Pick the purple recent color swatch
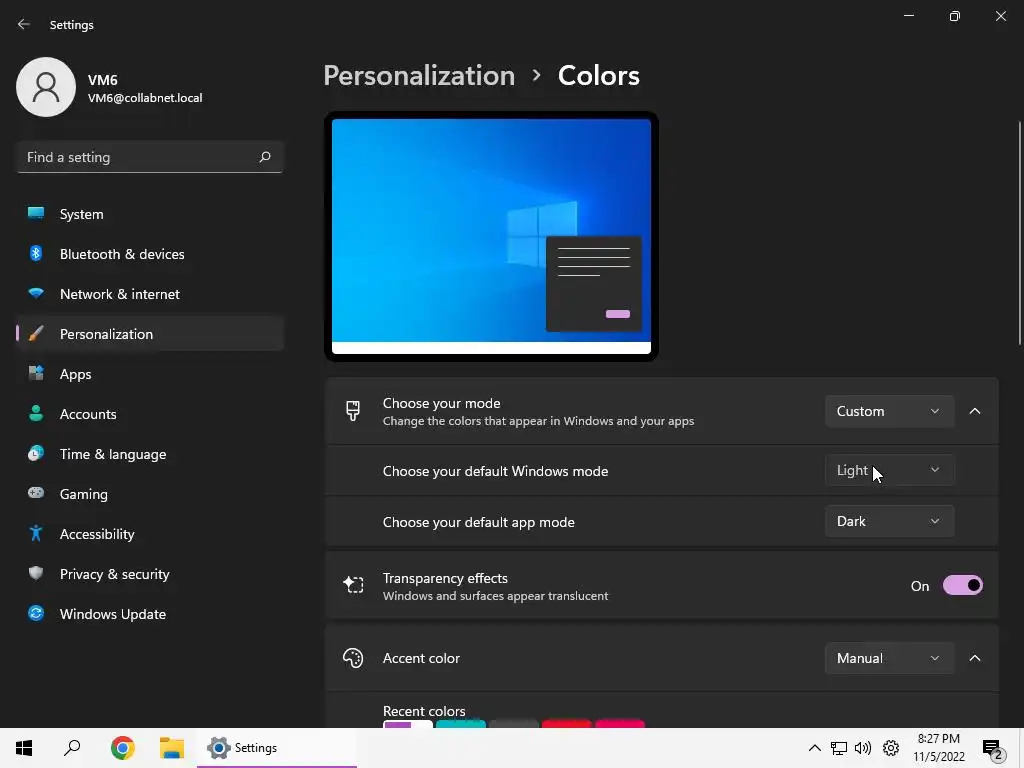The height and width of the screenshot is (768, 1024). [x=408, y=724]
